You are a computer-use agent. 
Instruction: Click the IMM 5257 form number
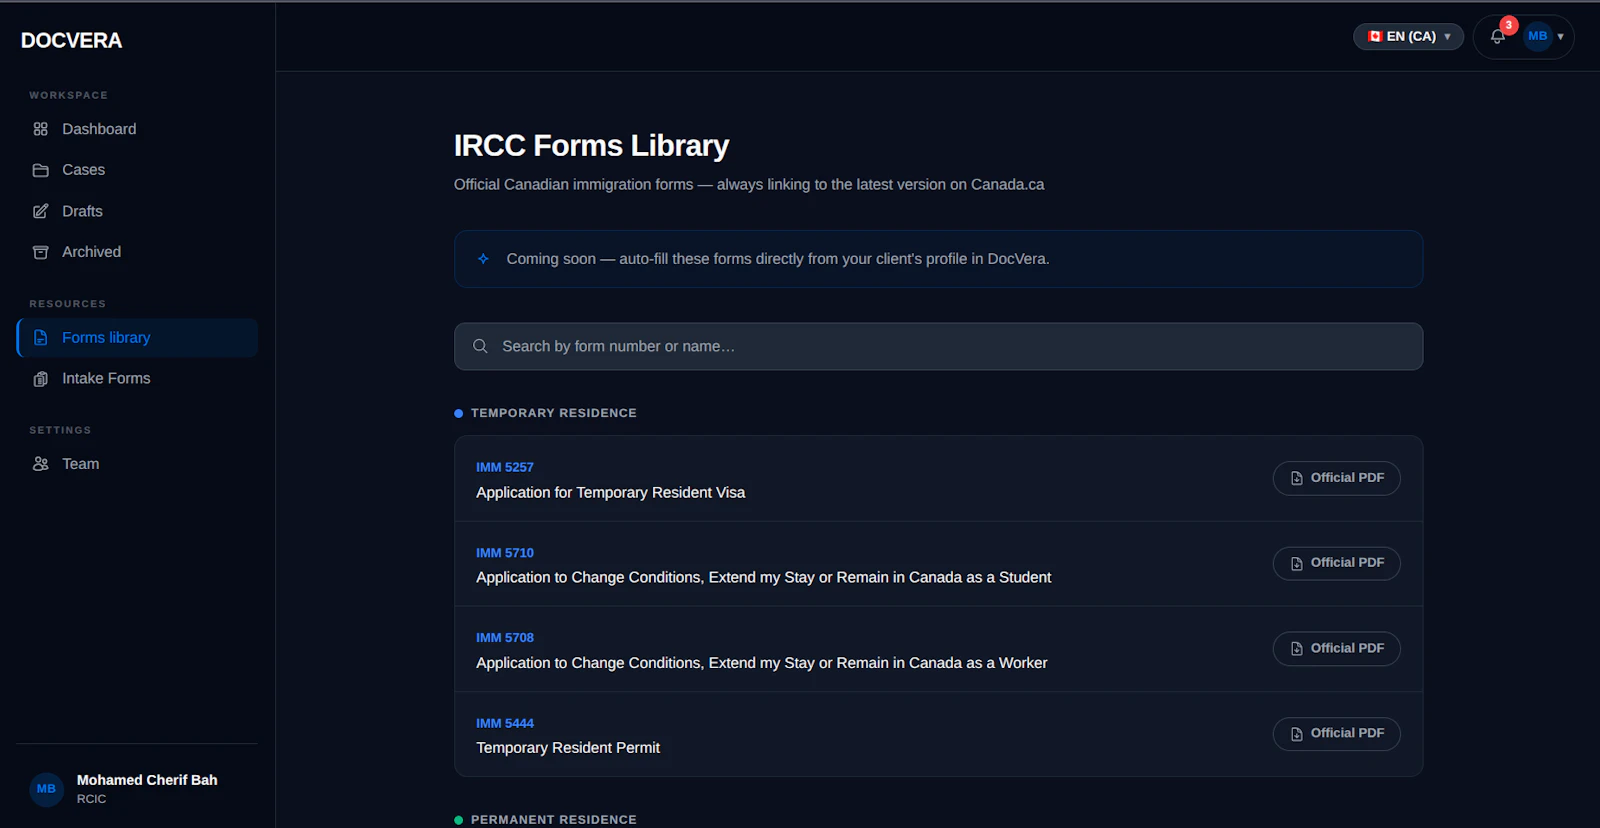(505, 467)
